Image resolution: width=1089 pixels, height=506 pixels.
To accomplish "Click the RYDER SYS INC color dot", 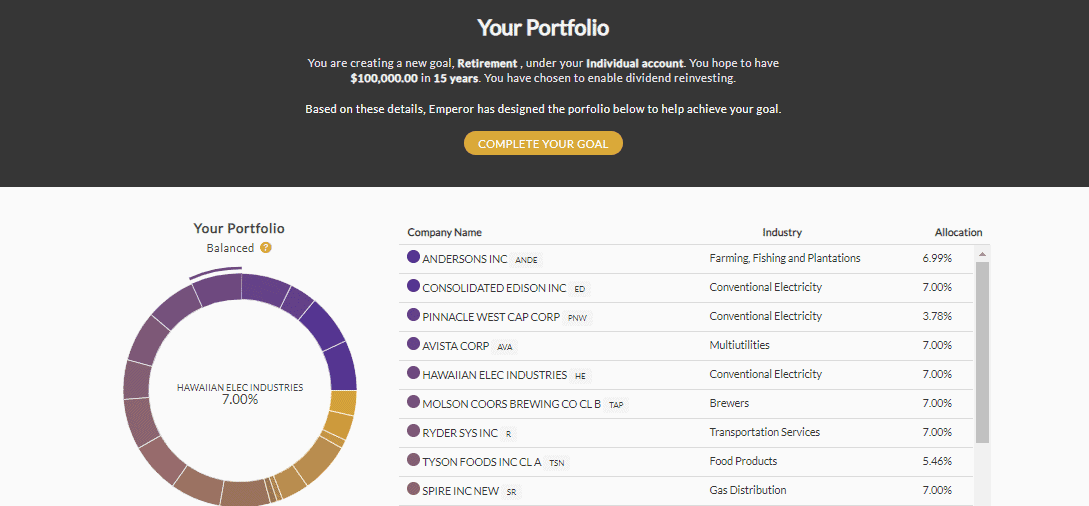I will pos(413,431).
